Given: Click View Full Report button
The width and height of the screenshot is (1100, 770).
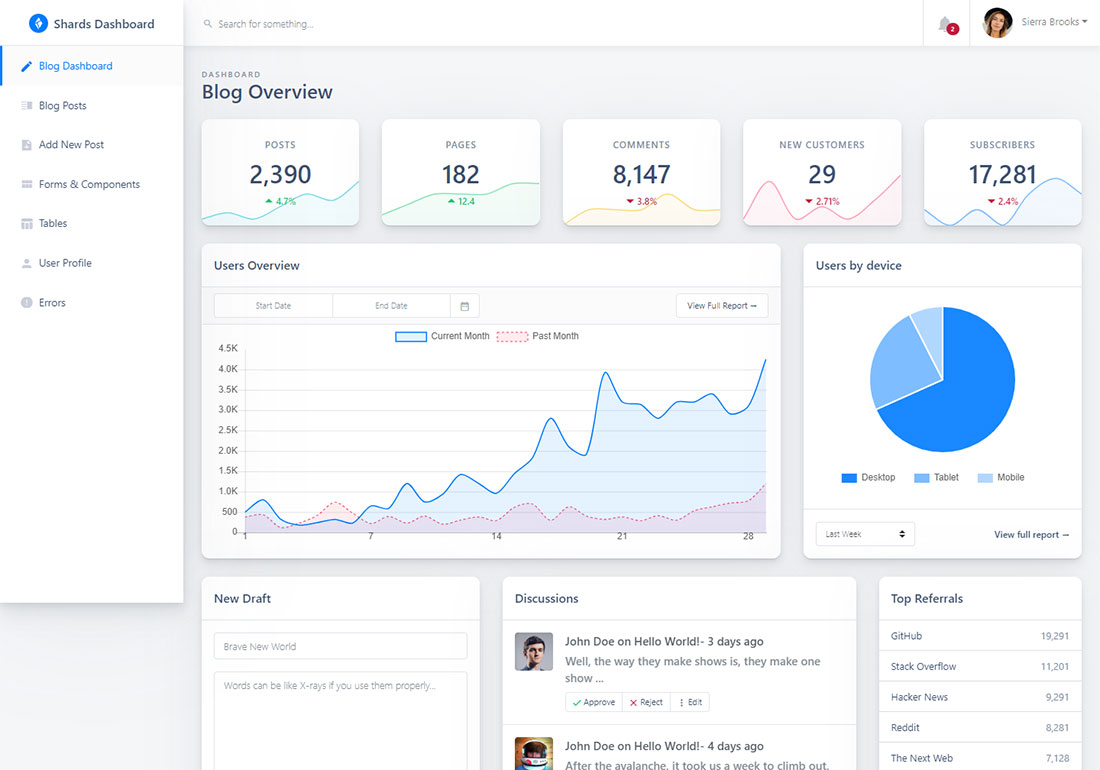Looking at the screenshot, I should 722,306.
